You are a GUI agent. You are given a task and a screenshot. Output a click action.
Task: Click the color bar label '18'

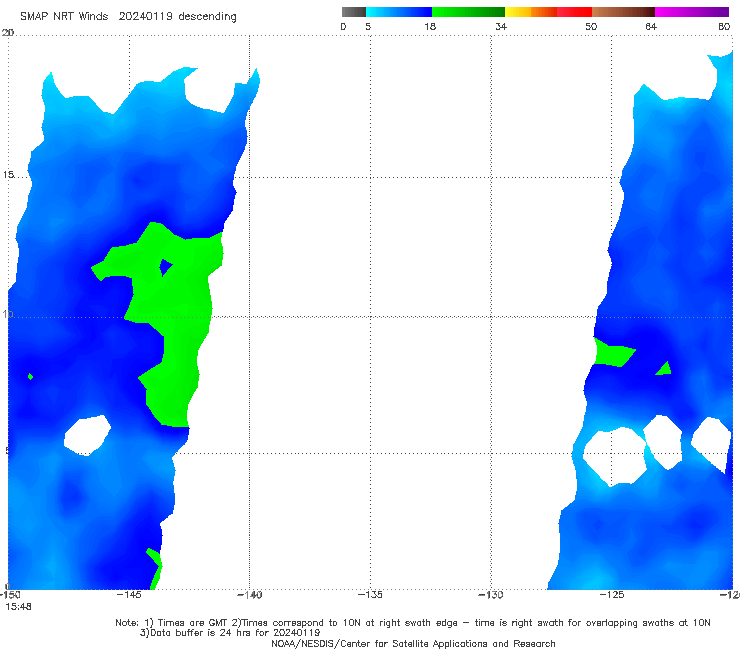pos(430,27)
